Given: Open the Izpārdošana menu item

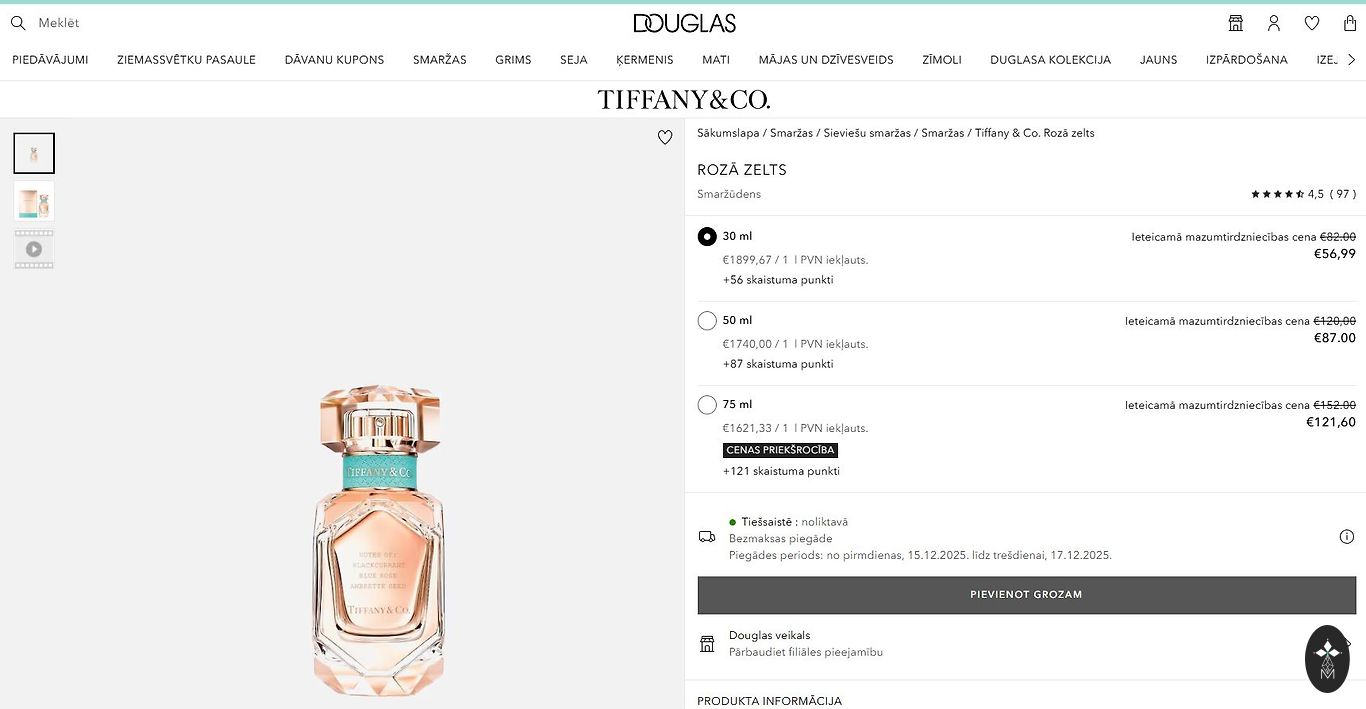Looking at the screenshot, I should point(1247,60).
